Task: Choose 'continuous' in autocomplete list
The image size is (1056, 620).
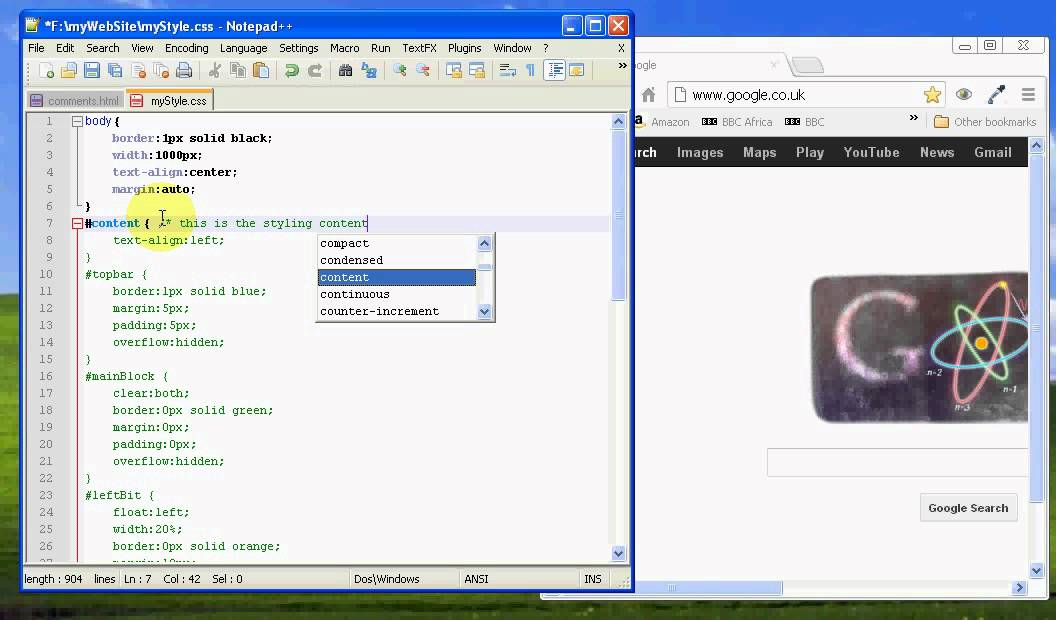Action: (x=397, y=294)
